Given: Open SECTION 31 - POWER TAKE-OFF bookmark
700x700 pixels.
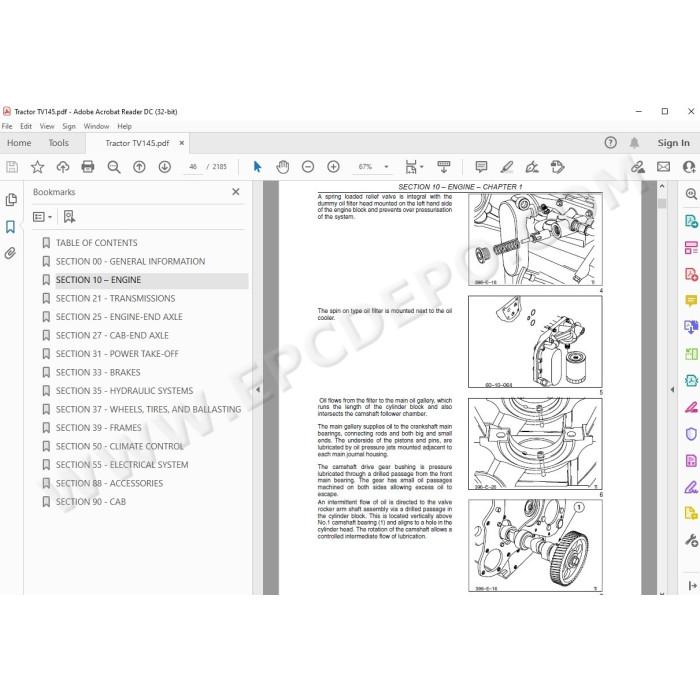Looking at the screenshot, I should 117,354.
